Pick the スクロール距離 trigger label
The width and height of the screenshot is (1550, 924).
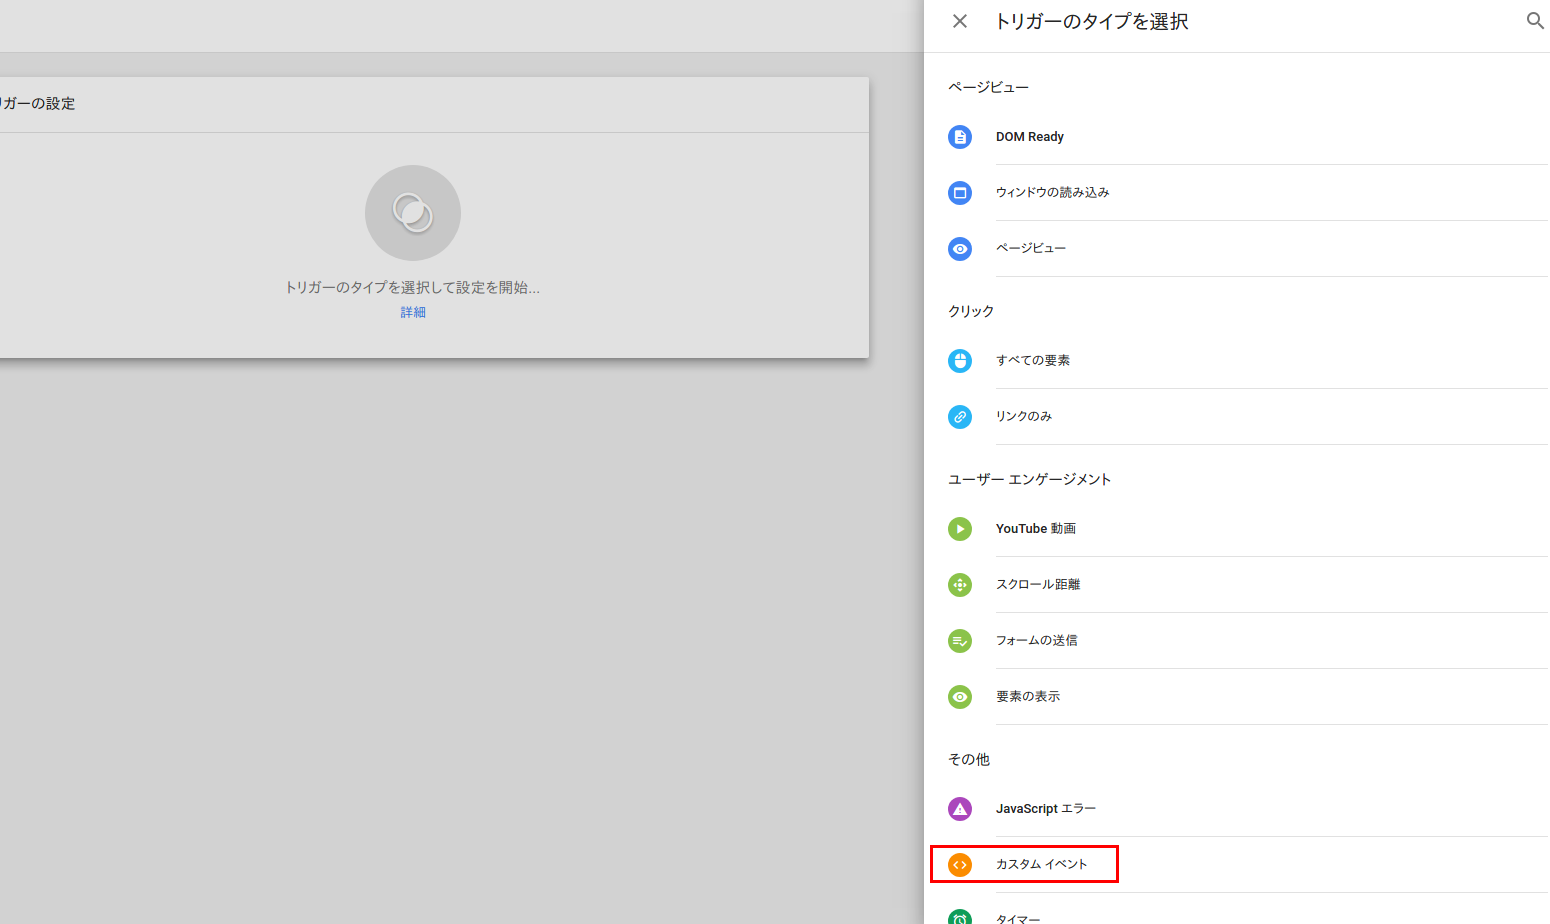(x=1037, y=585)
